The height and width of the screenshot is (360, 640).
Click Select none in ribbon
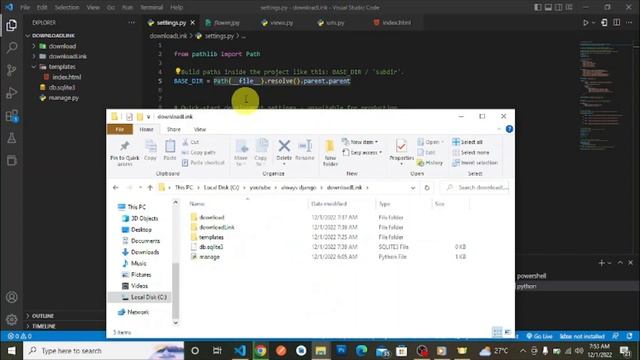pos(471,152)
